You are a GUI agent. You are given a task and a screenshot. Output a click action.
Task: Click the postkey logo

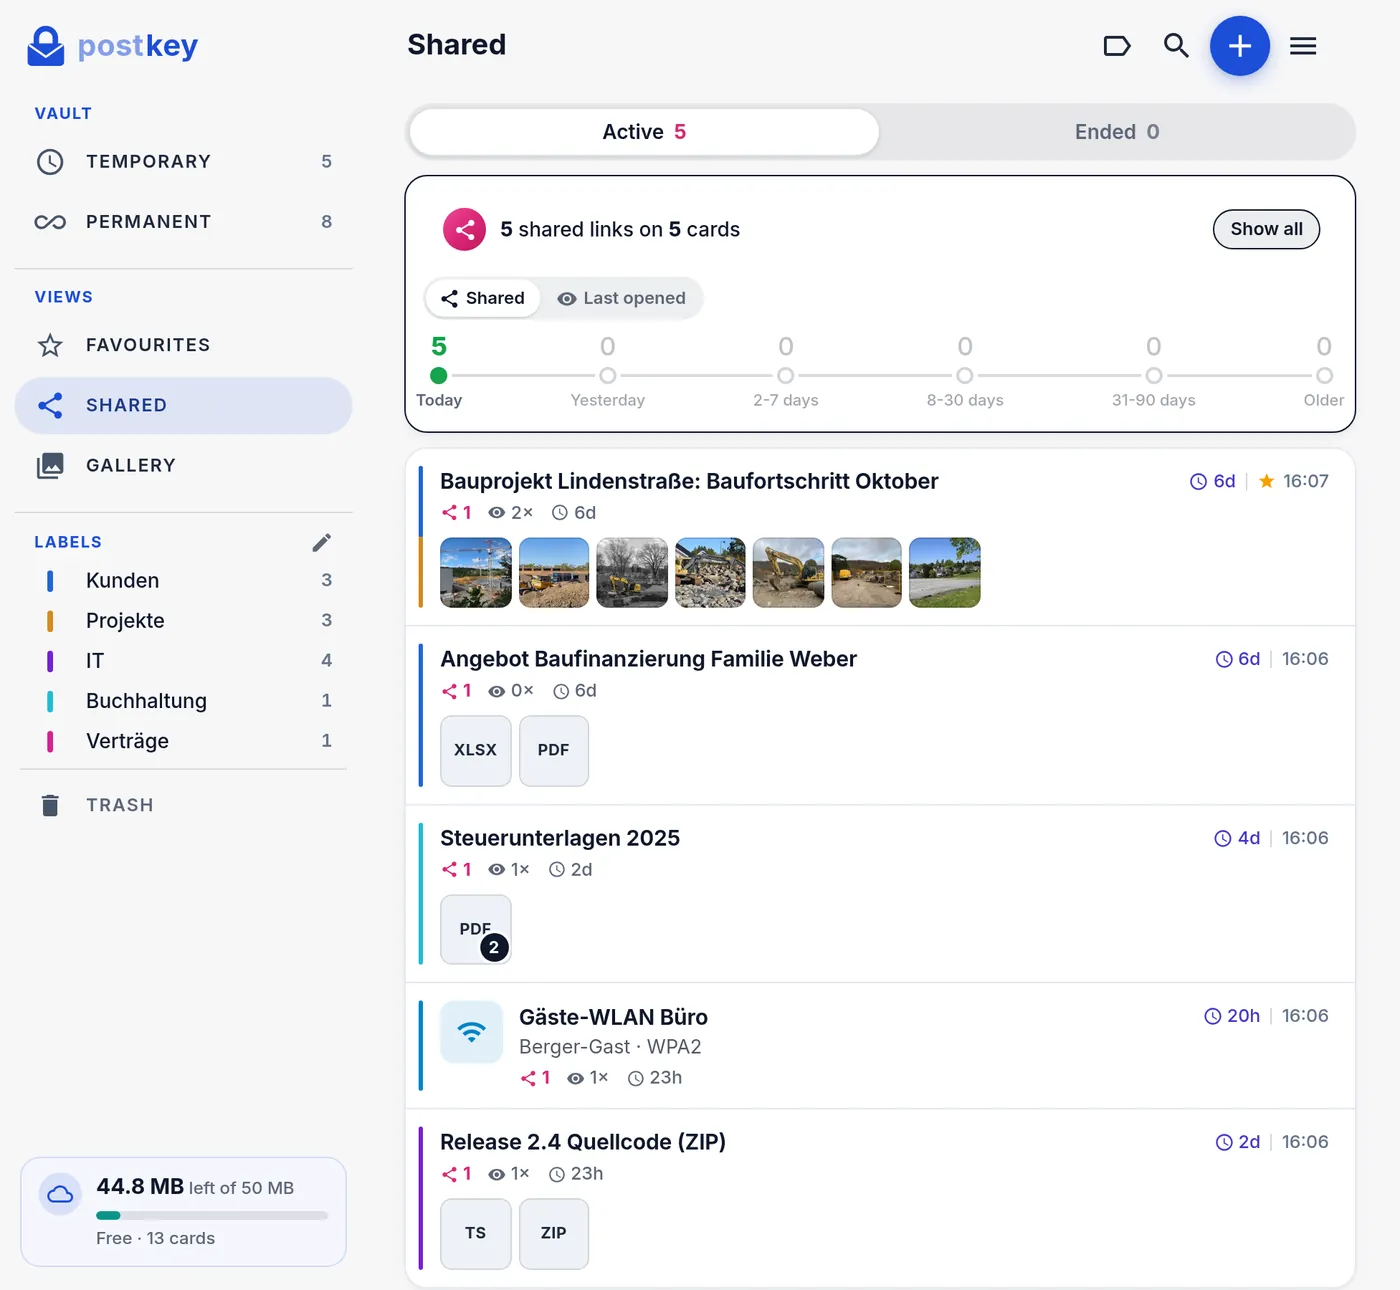pyautogui.click(x=112, y=46)
